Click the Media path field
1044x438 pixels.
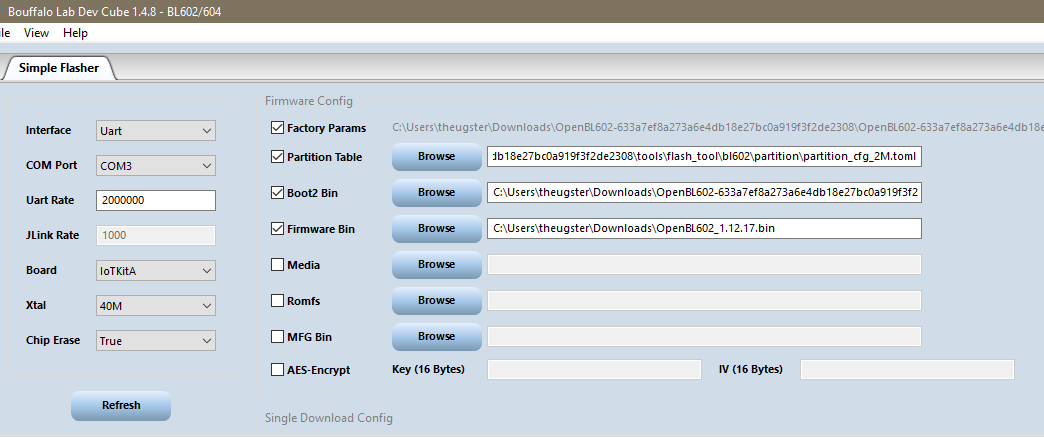(x=704, y=264)
